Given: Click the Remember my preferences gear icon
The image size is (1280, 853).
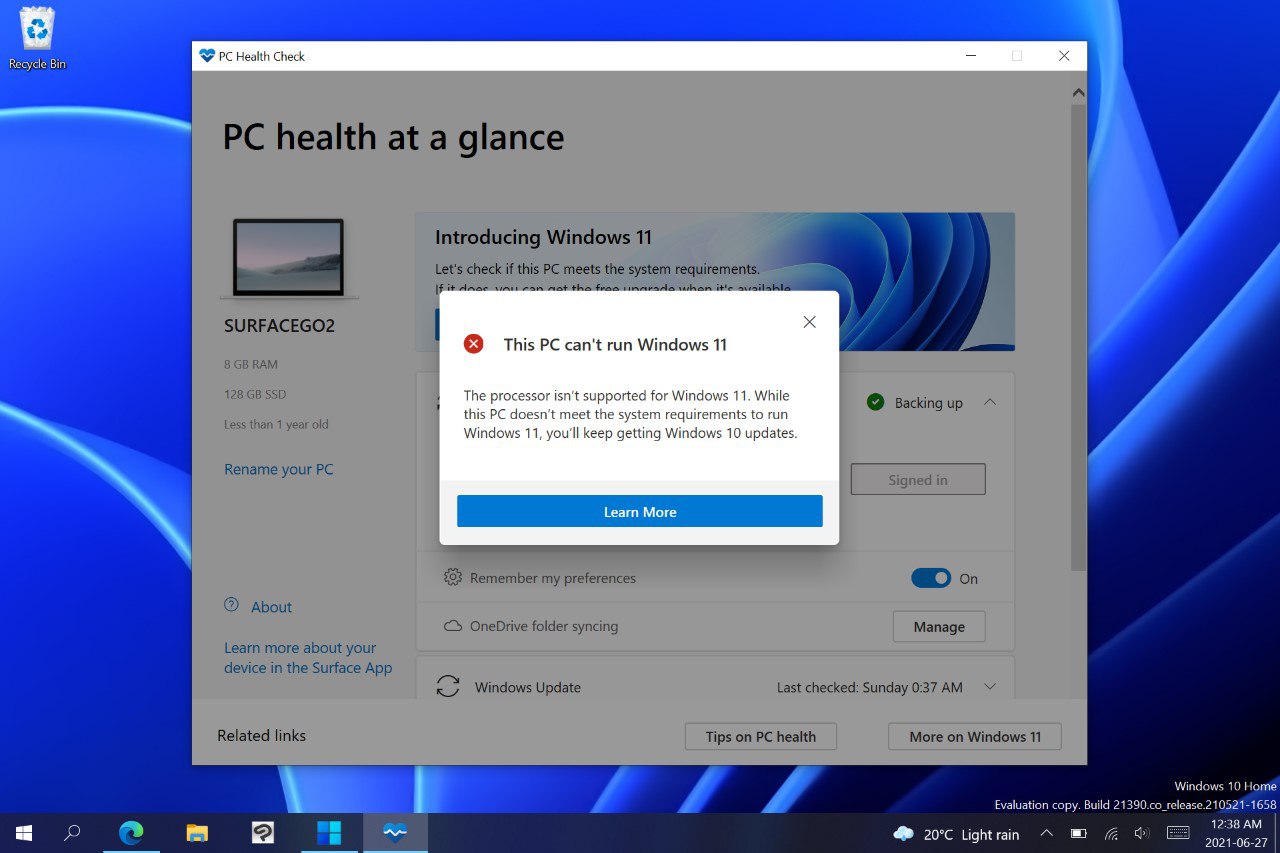Looking at the screenshot, I should pos(453,578).
